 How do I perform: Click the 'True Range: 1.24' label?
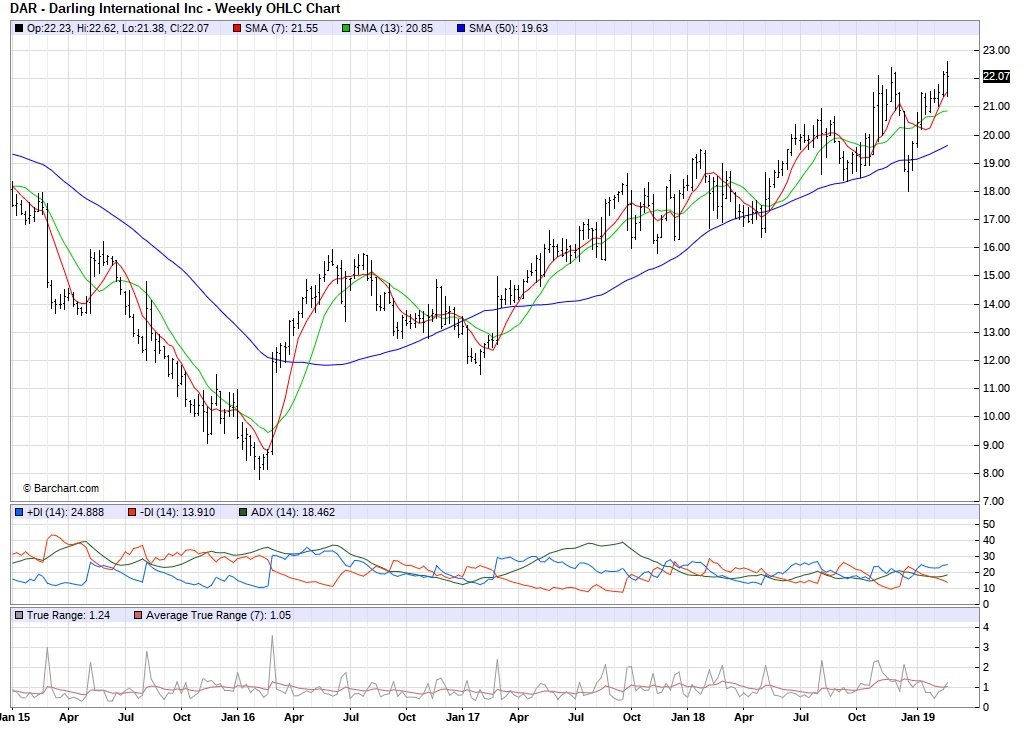(x=68, y=615)
